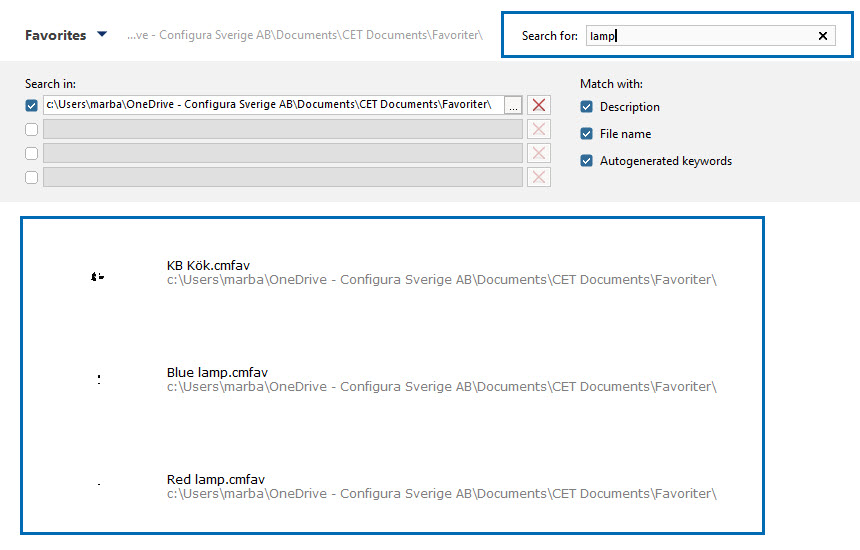Viewport: 860px width, 550px height.
Task: Click the KB Kök result thumbnail
Action: [98, 276]
